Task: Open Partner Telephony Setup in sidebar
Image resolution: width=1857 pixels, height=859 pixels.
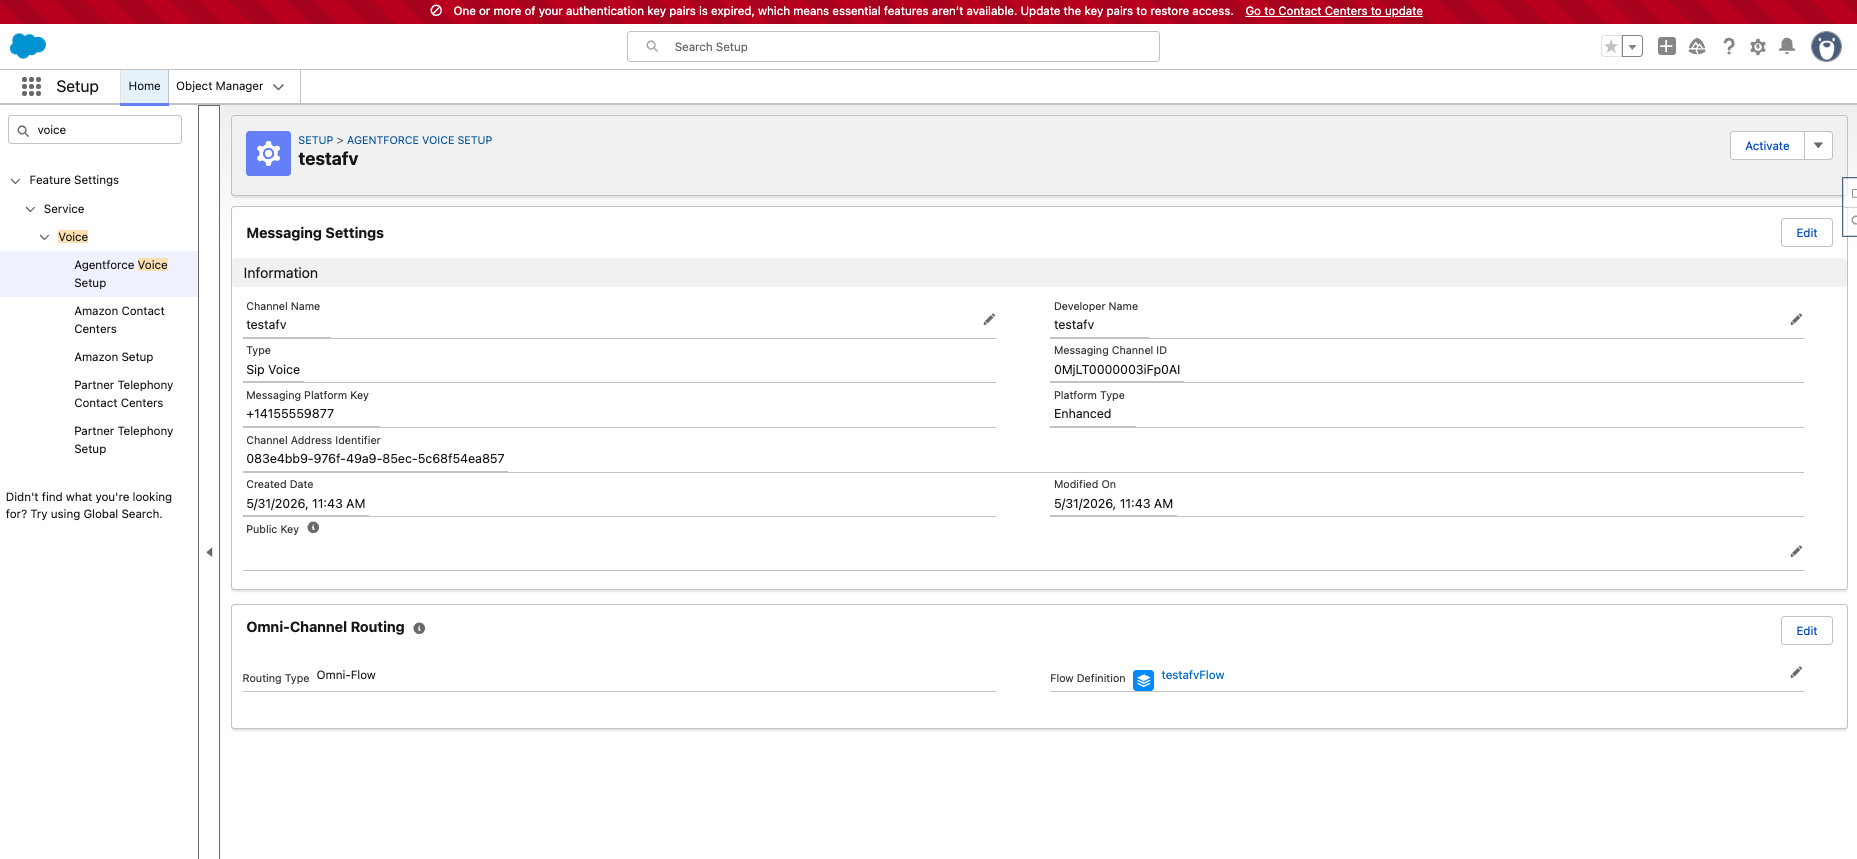Action: coord(124,440)
